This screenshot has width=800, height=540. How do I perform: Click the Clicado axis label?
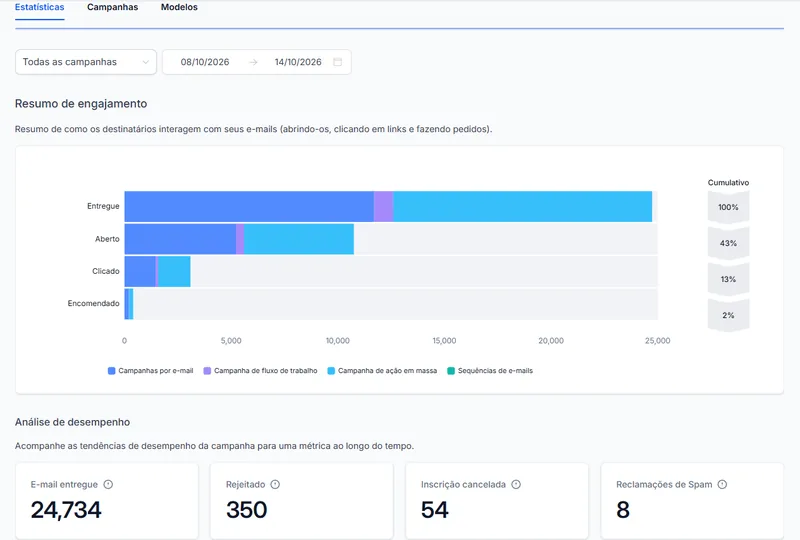[106, 271]
